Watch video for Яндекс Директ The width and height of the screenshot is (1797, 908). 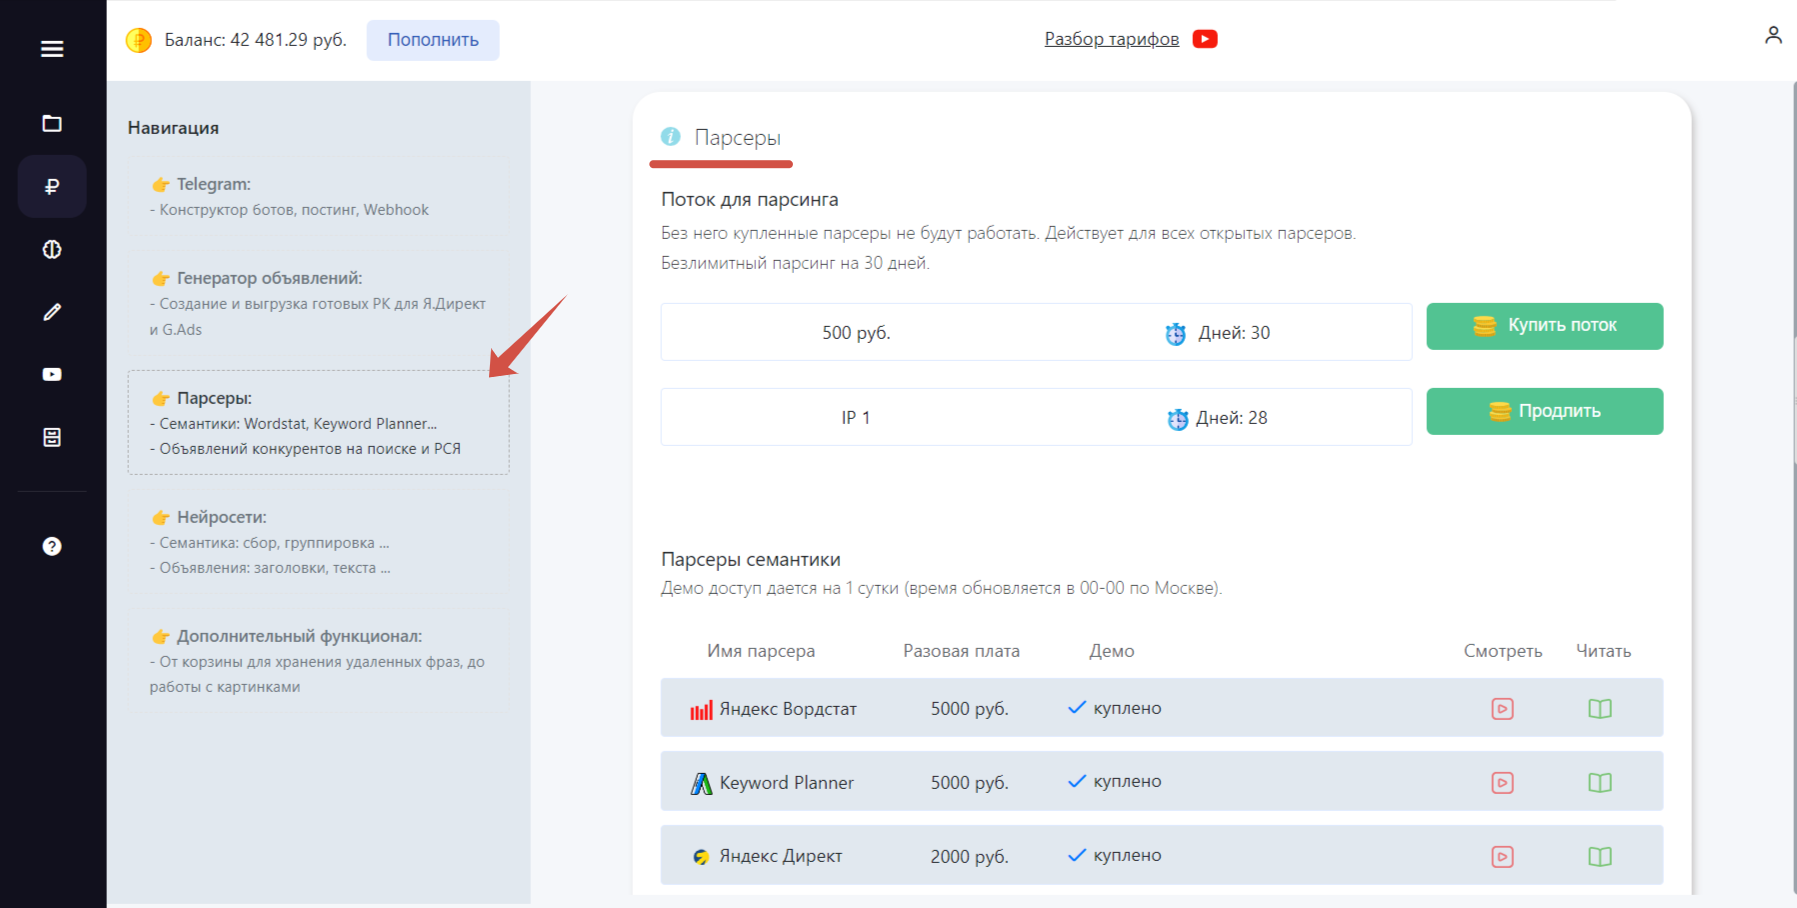1502,856
